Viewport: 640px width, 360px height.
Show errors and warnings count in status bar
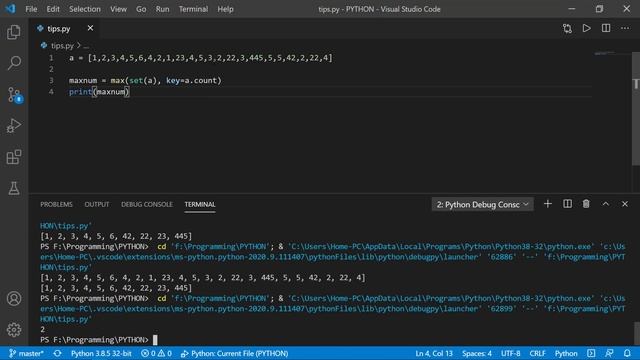coord(156,353)
